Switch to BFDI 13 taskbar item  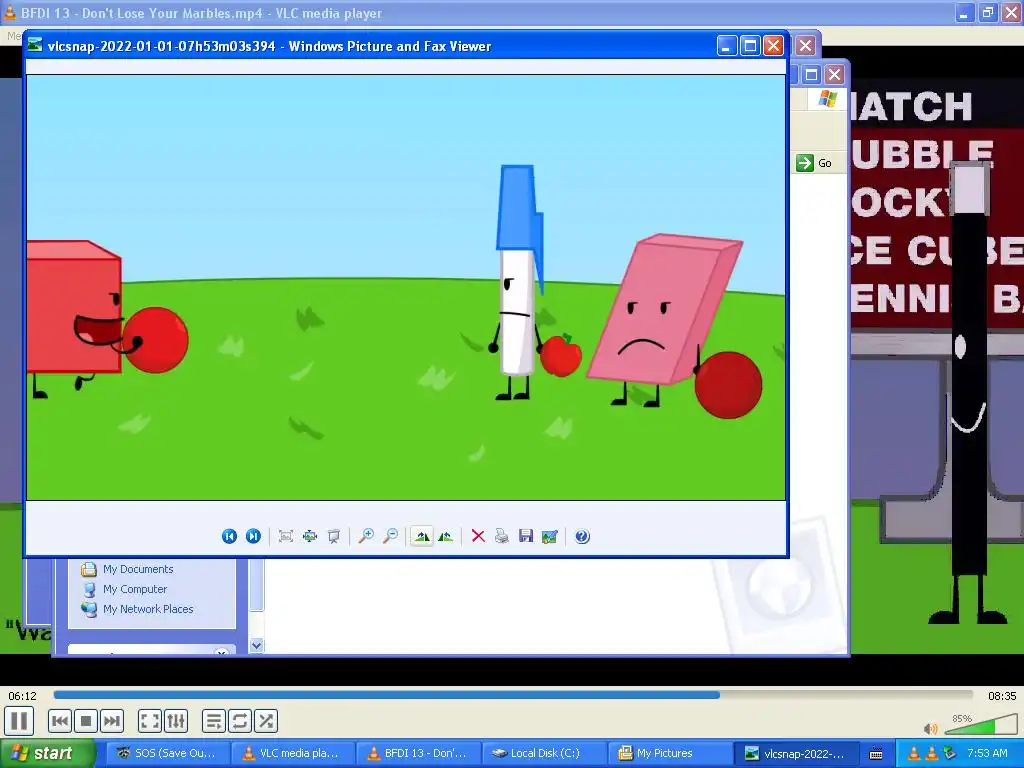coord(418,753)
